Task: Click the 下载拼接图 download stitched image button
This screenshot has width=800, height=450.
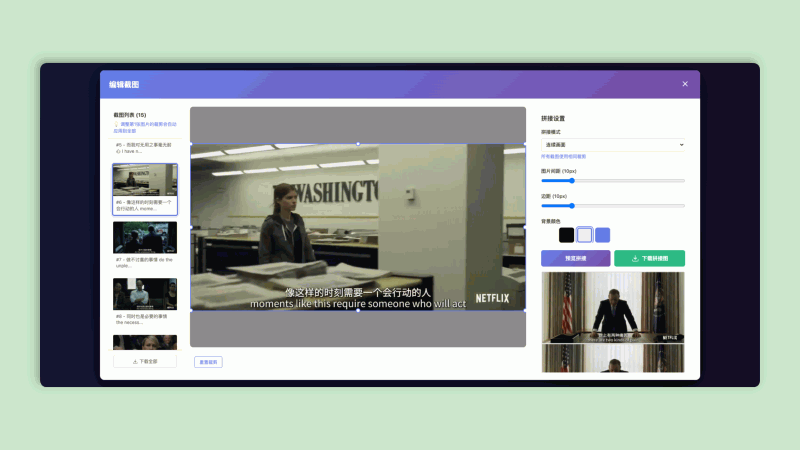Action: click(x=649, y=258)
